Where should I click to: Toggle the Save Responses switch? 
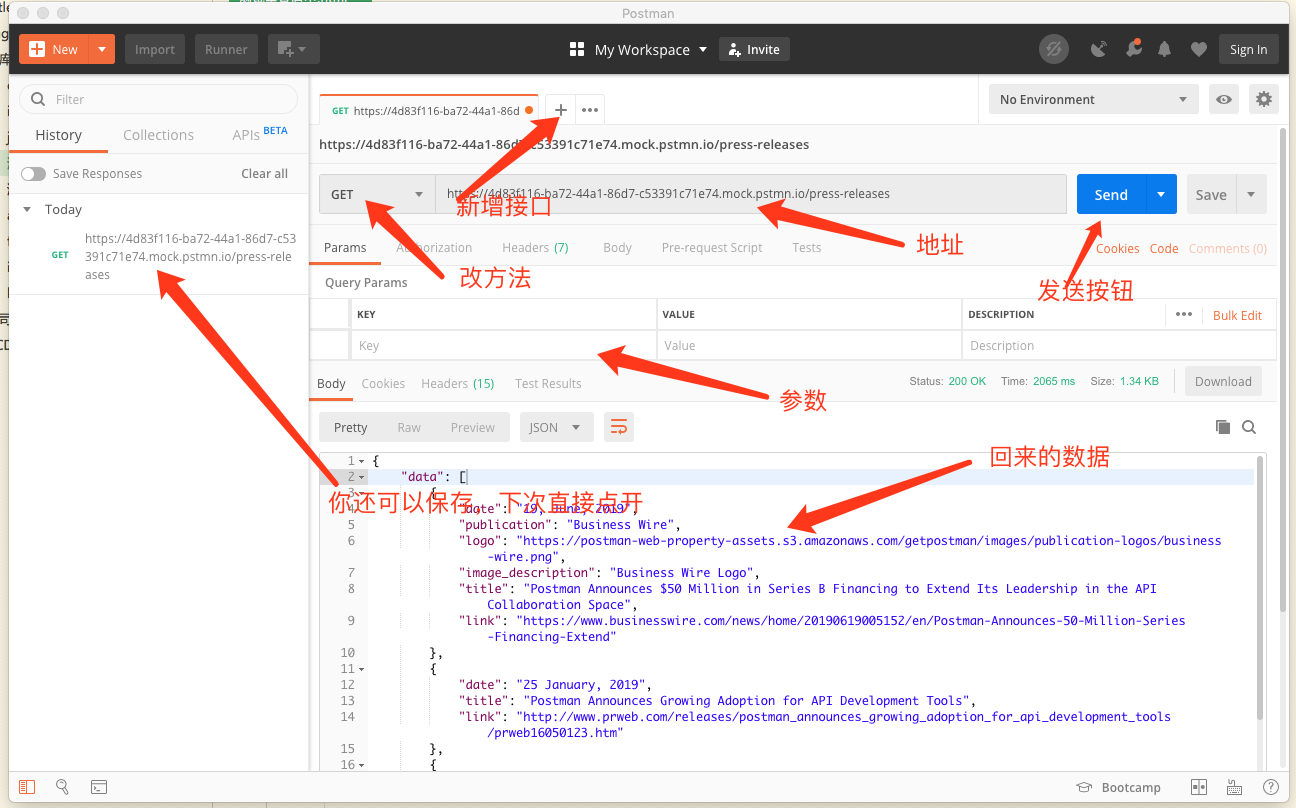coord(34,173)
